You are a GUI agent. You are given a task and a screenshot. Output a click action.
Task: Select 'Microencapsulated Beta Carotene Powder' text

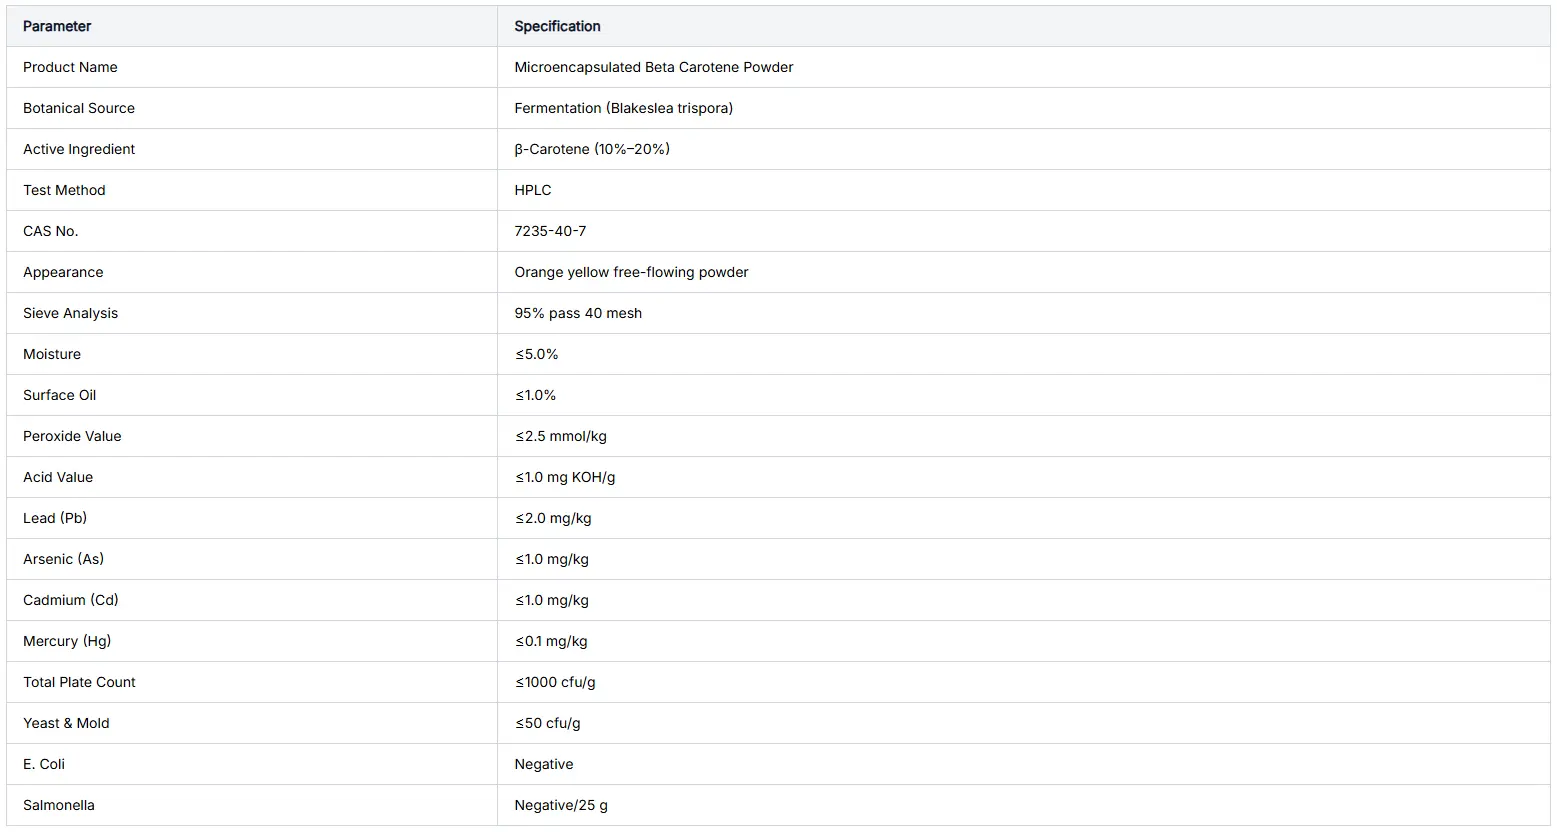click(x=653, y=67)
